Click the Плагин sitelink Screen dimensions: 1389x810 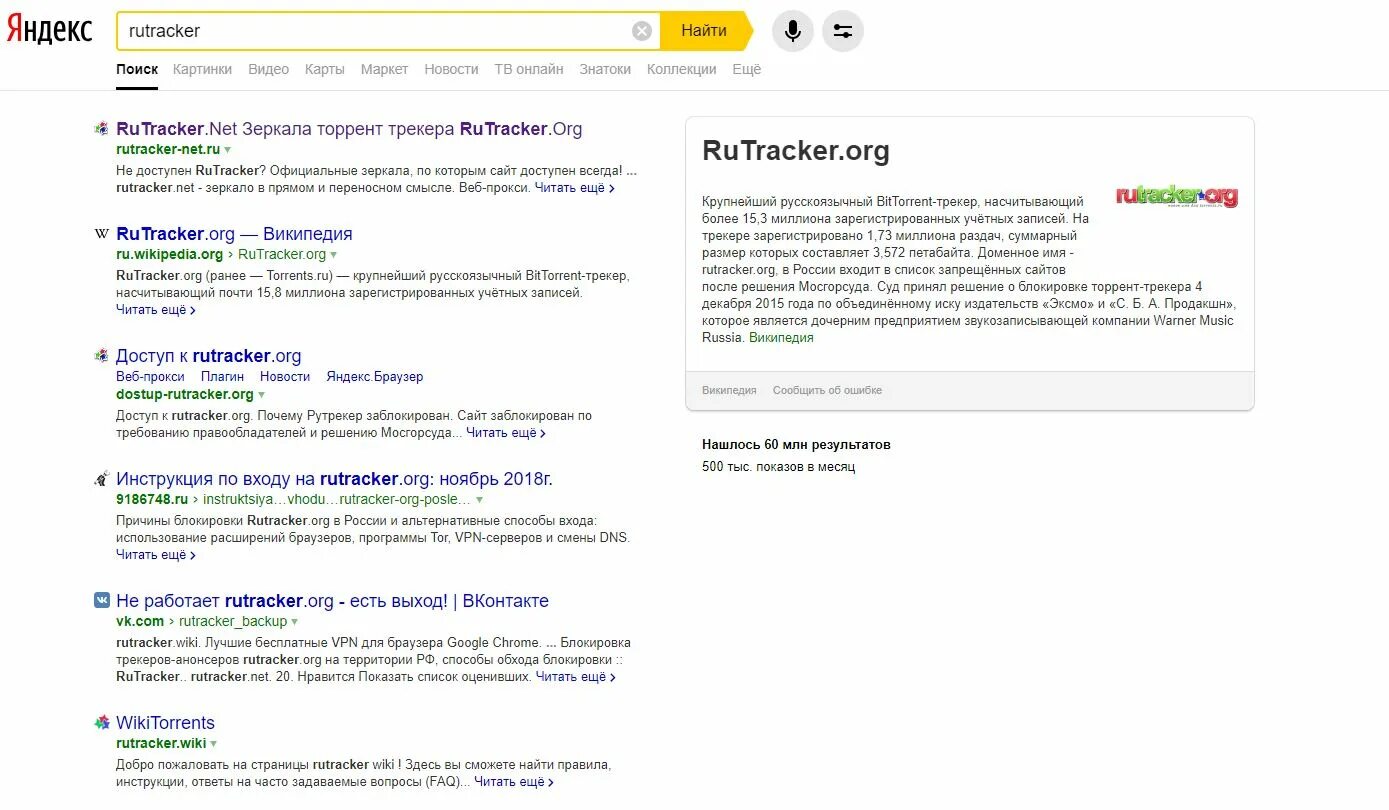[x=222, y=376]
